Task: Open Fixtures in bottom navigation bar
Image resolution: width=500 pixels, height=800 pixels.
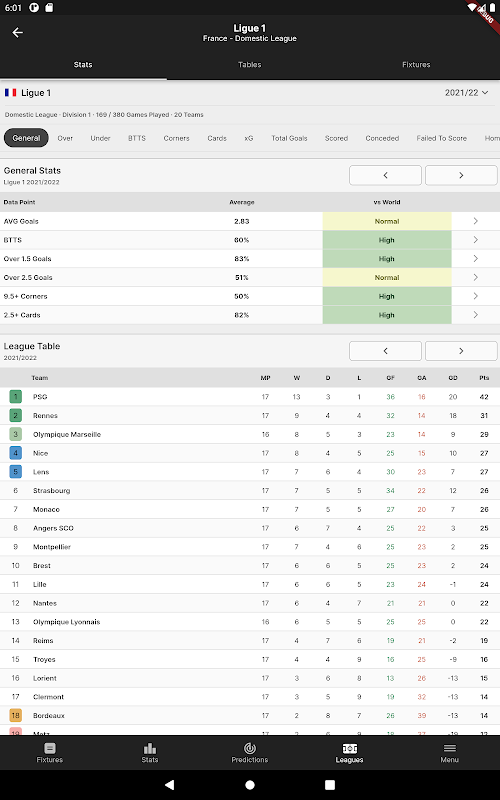Action: click(49, 753)
